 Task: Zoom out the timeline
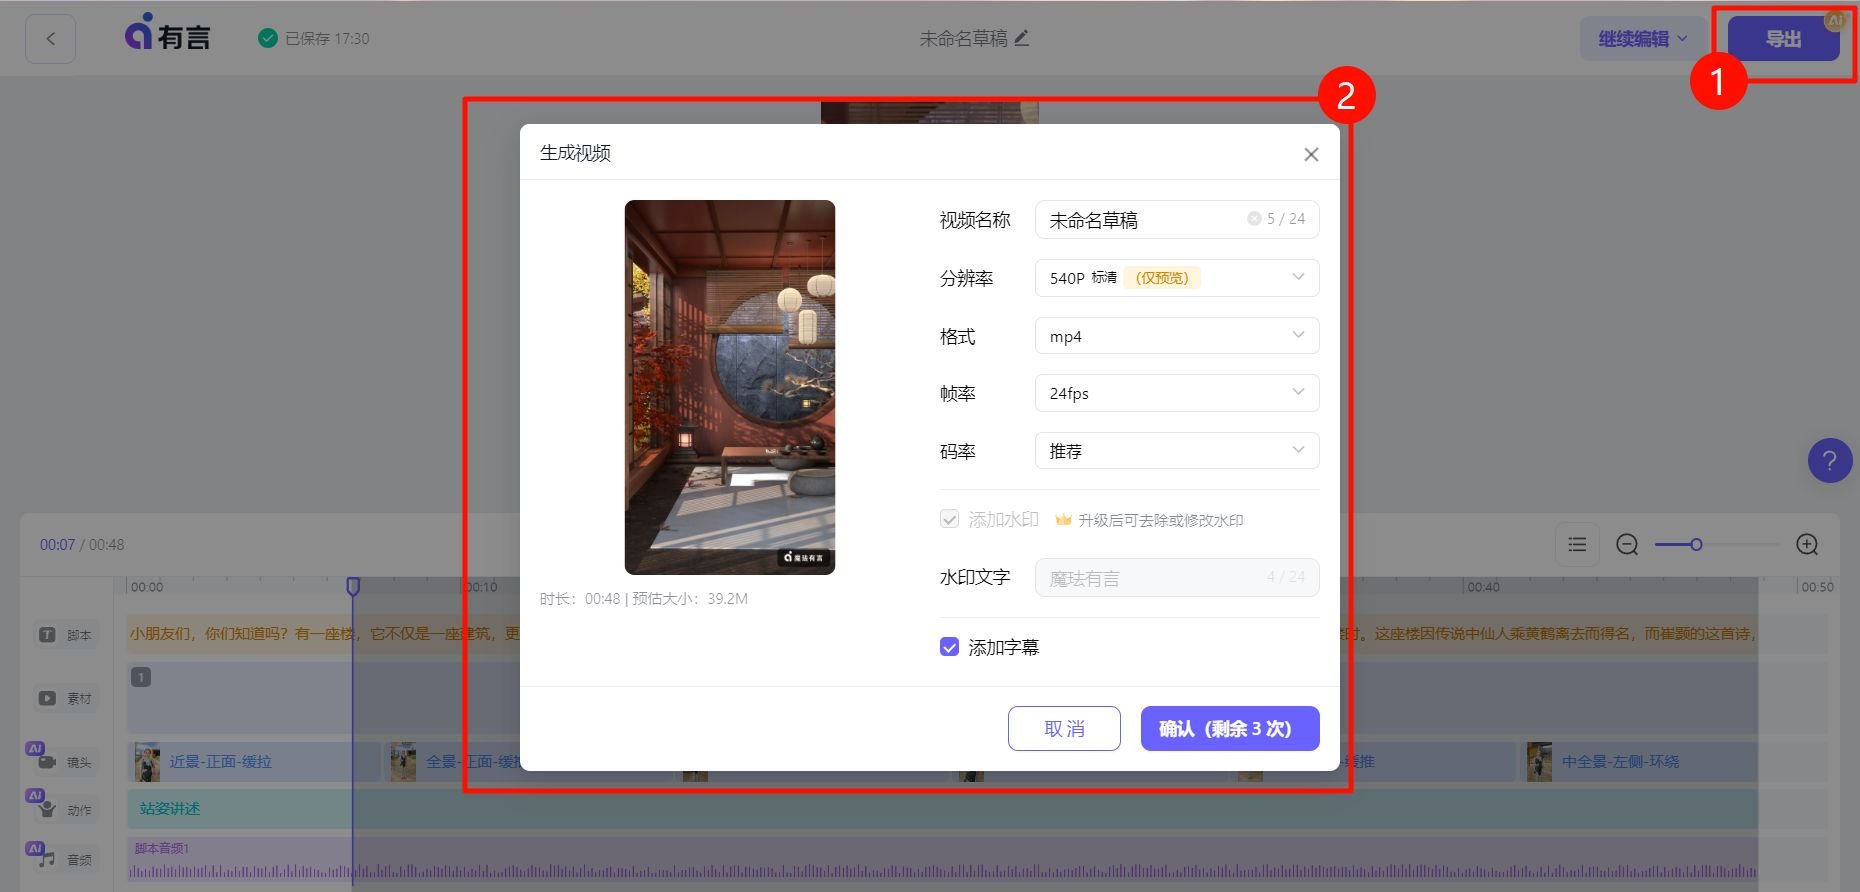point(1627,545)
